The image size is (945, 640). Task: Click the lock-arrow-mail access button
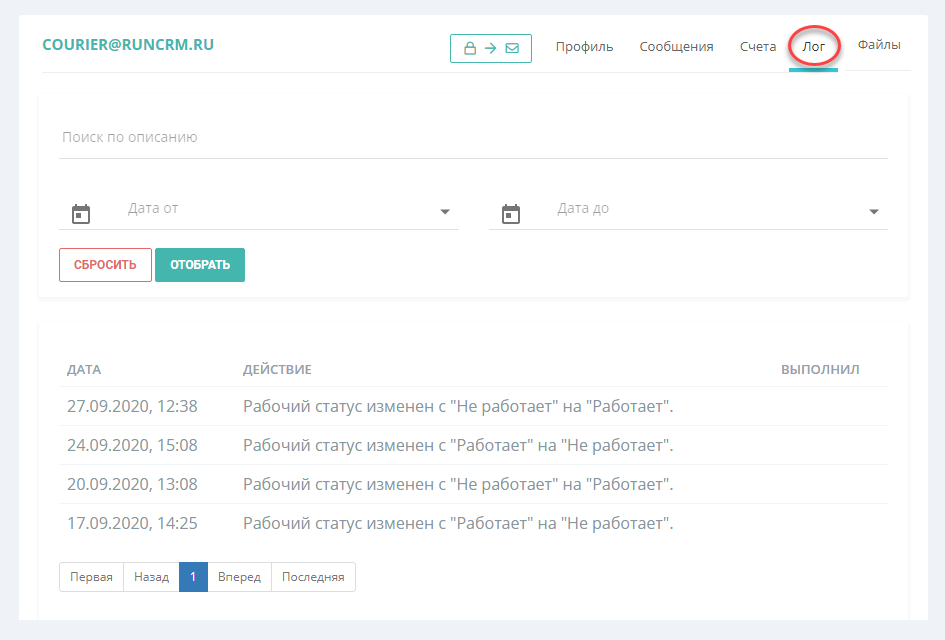click(x=491, y=48)
